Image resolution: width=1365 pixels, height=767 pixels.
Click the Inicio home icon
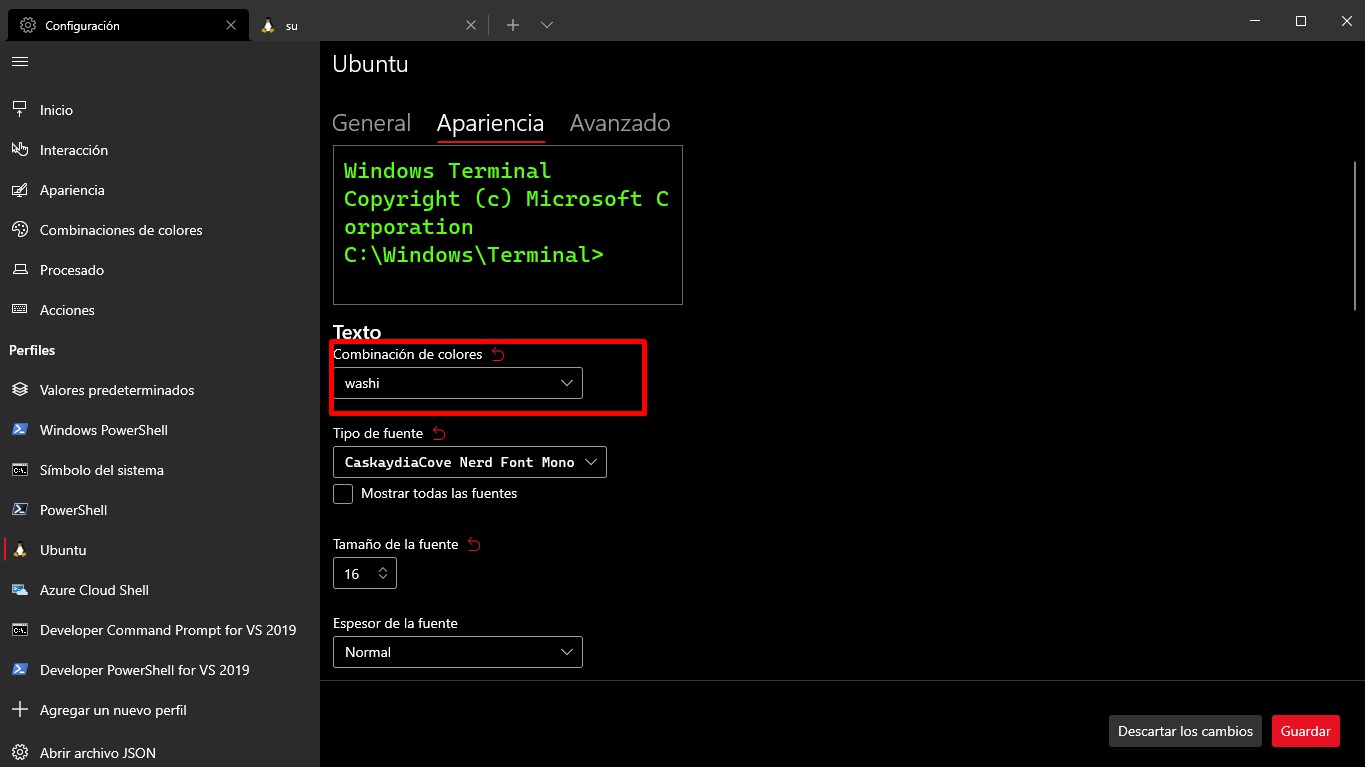(20, 110)
